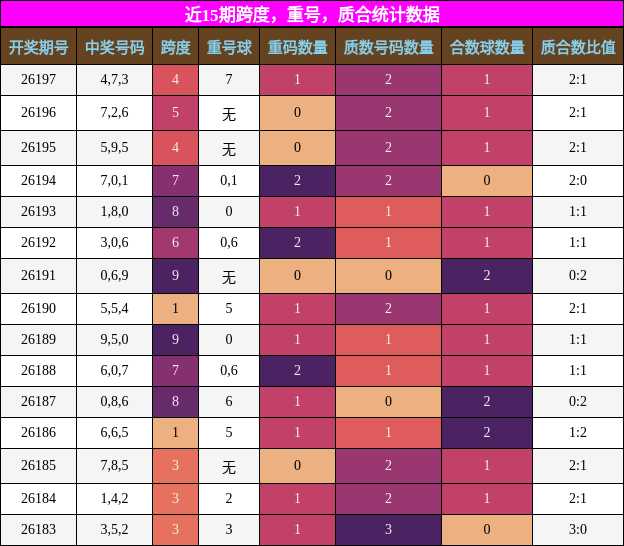
Task: Click composite count 0 in row 26194
Action: click(487, 181)
